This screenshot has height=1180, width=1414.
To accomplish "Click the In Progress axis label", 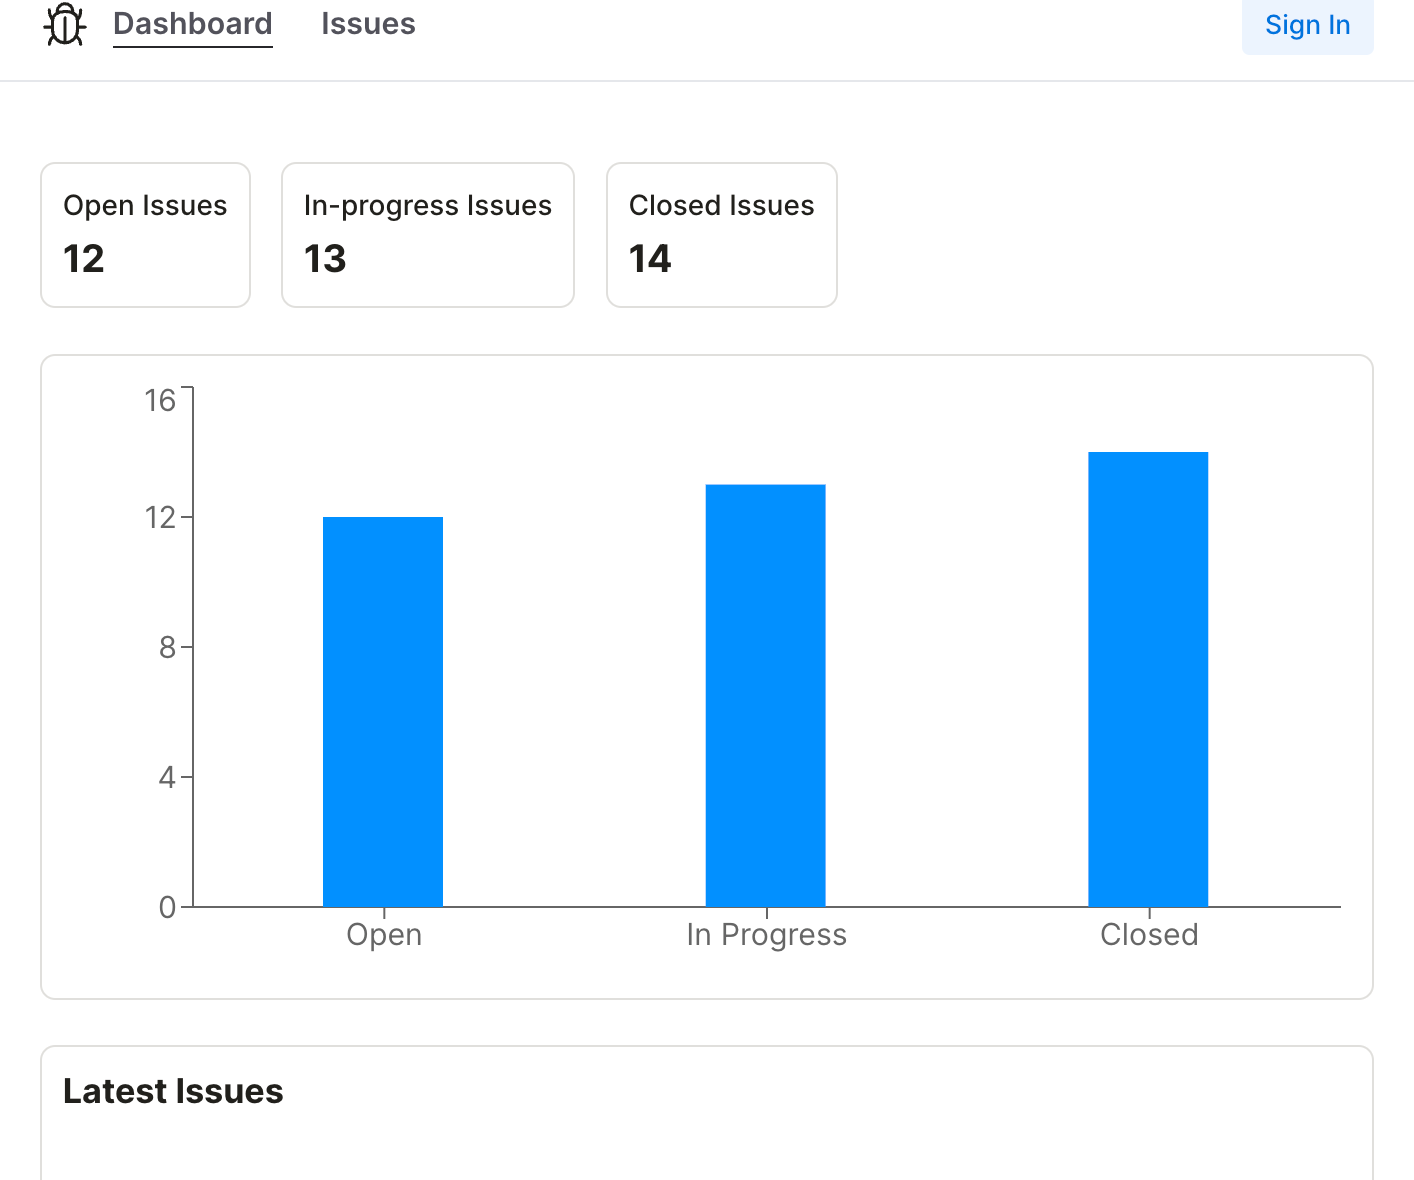I will (x=767, y=935).
